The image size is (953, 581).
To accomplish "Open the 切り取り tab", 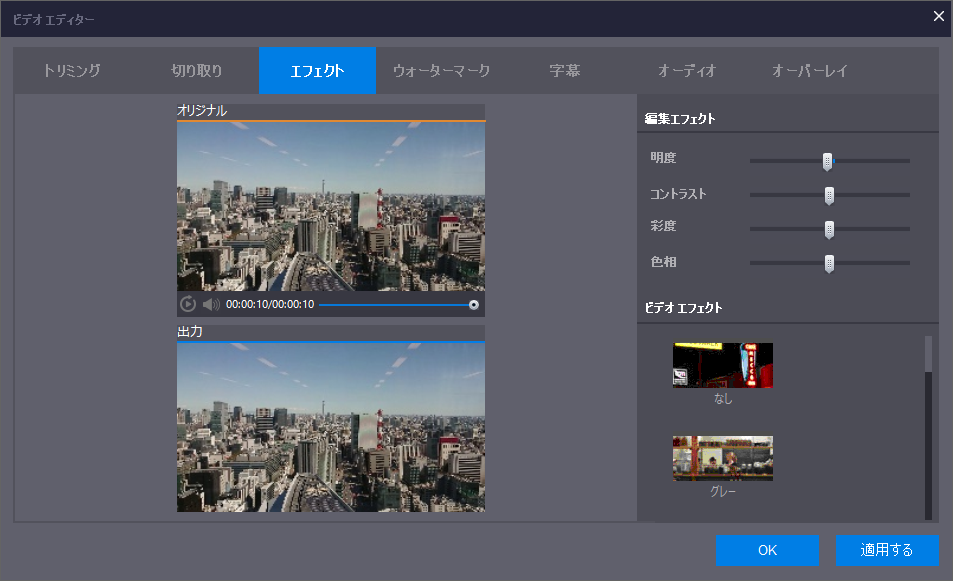I will pyautogui.click(x=196, y=71).
